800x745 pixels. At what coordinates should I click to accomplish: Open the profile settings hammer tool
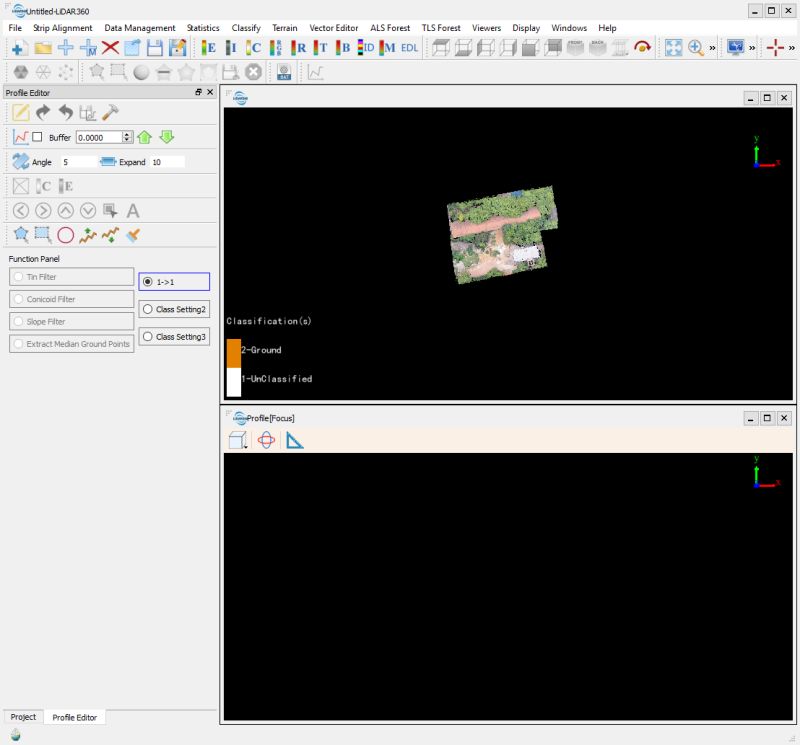110,112
